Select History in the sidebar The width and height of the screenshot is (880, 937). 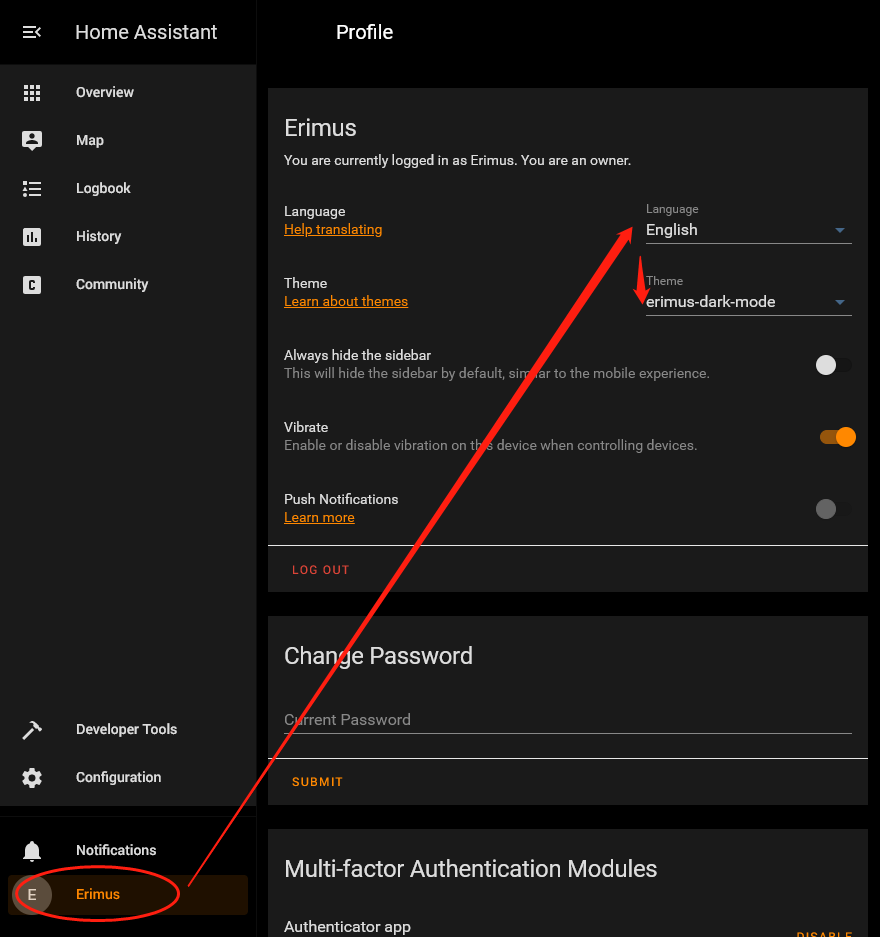coord(99,237)
